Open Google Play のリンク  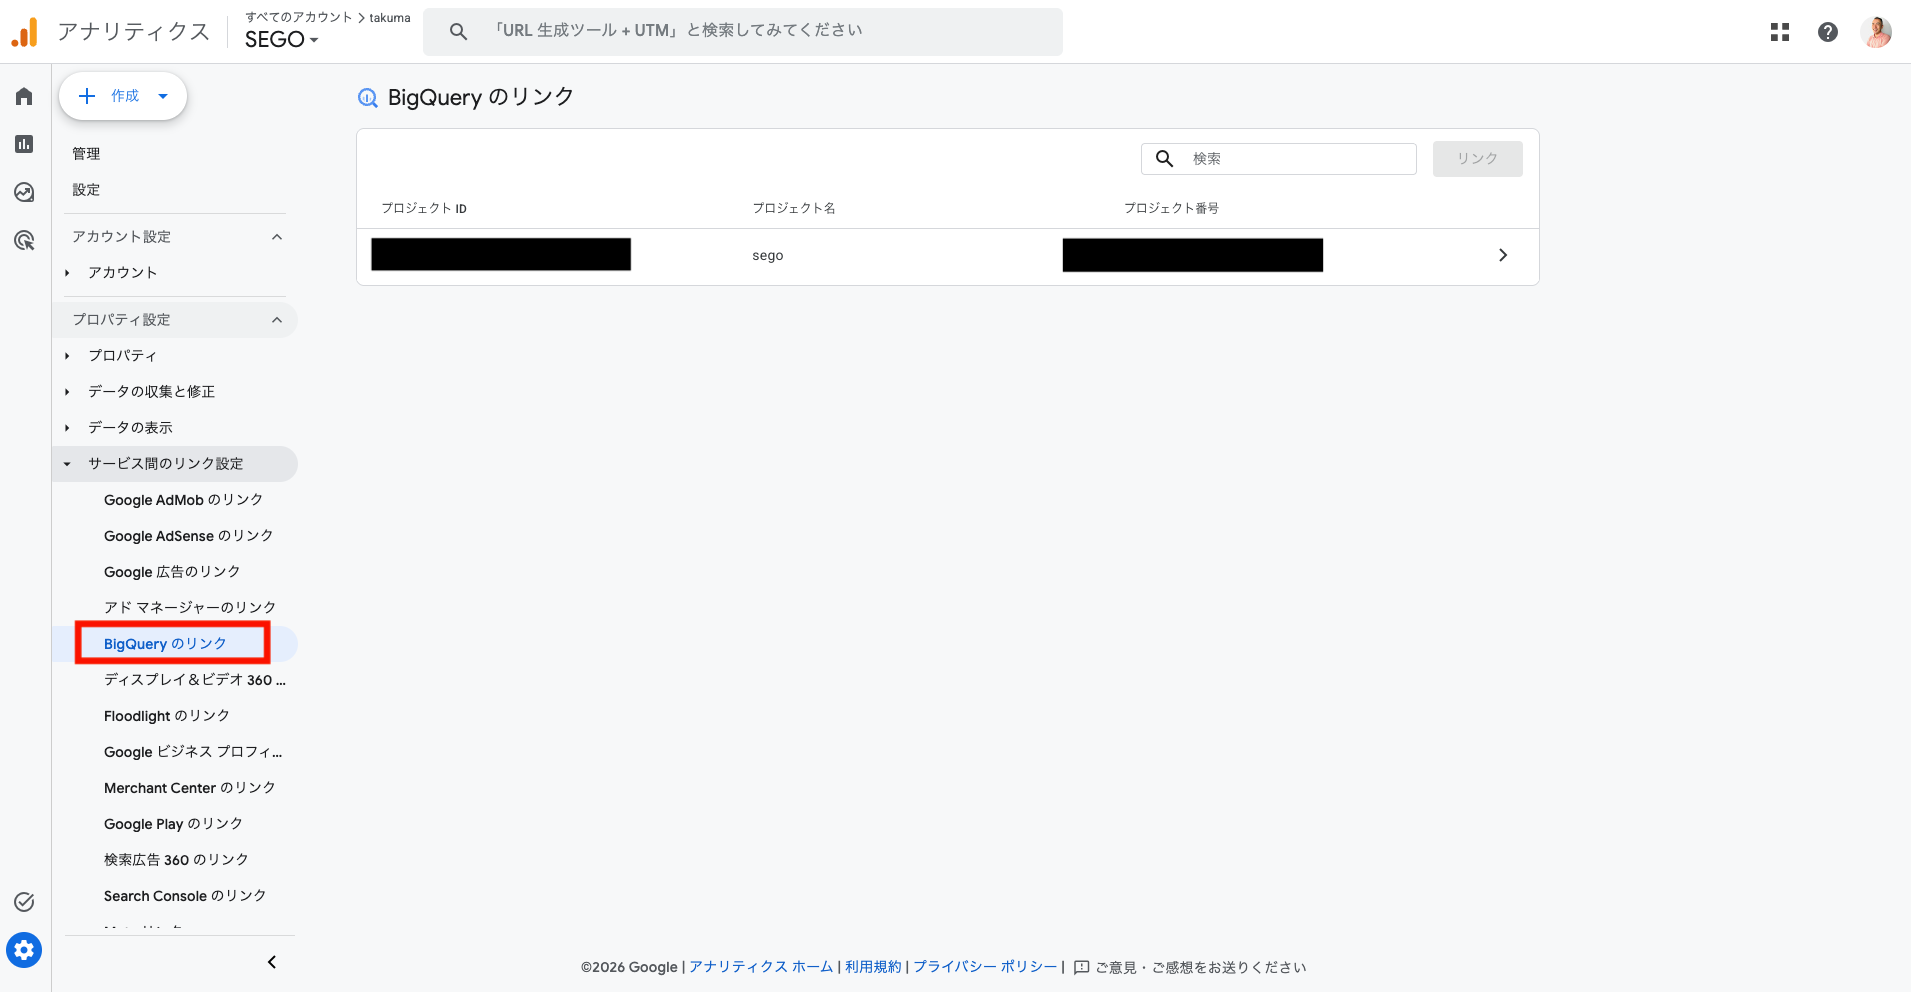pyautogui.click(x=174, y=824)
